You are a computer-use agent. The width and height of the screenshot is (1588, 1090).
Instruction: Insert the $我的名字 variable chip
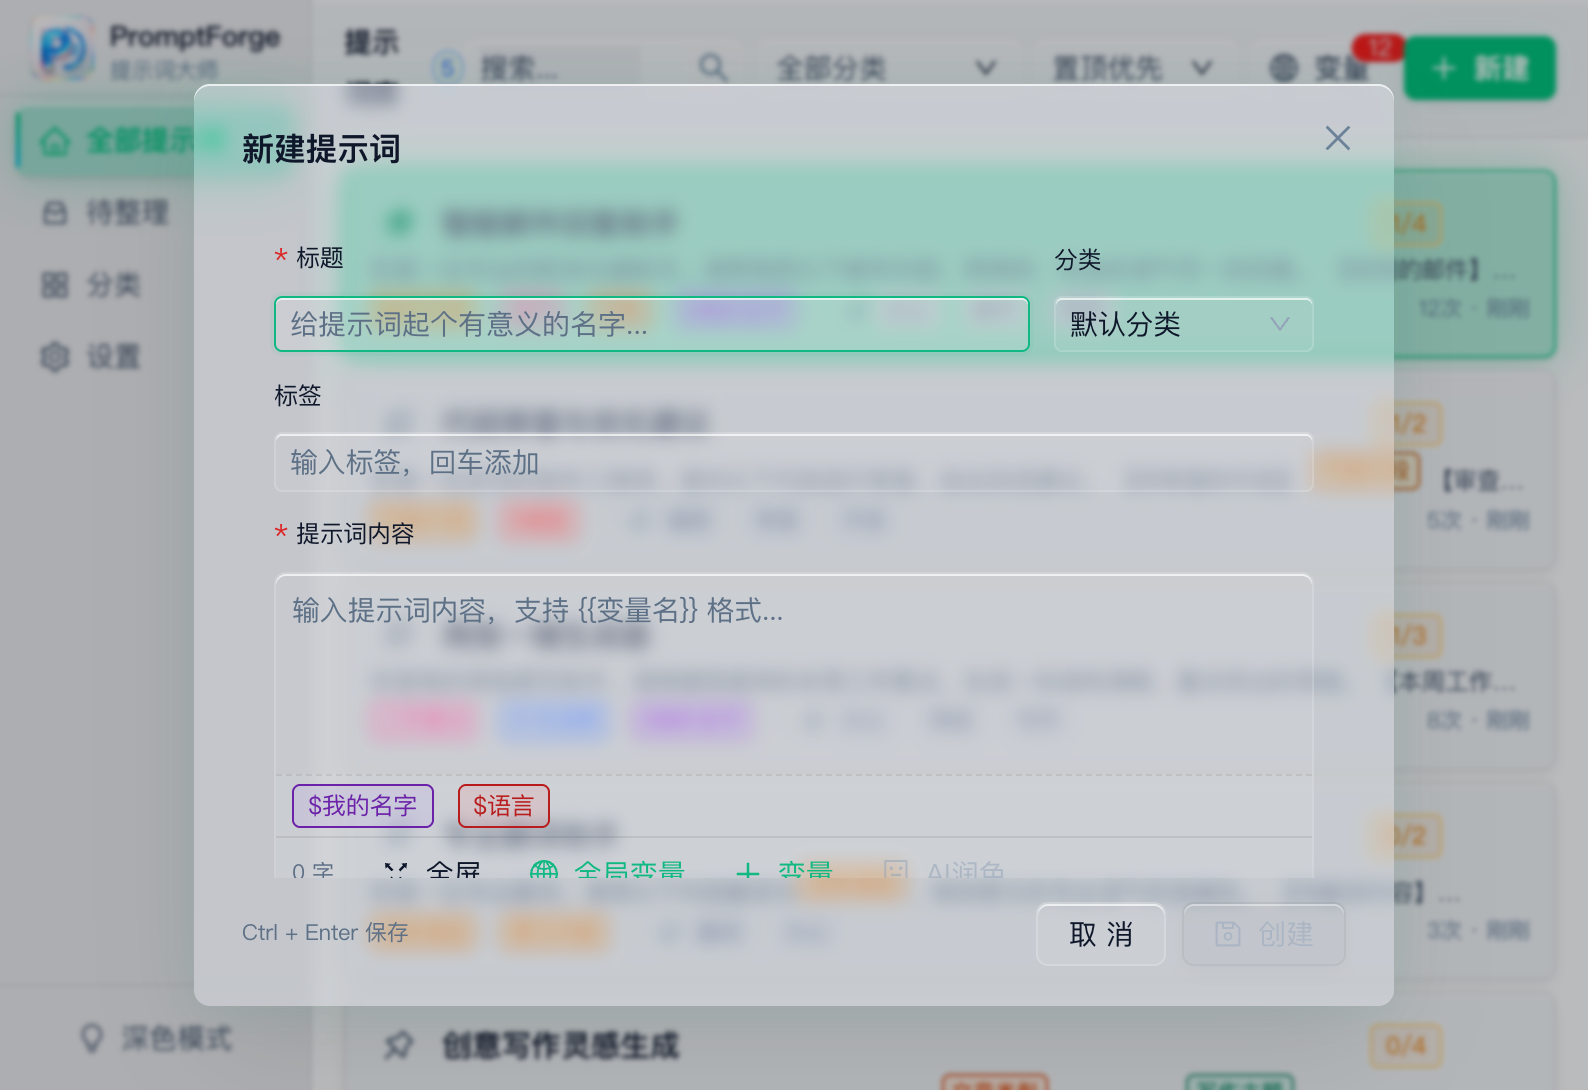pyautogui.click(x=363, y=806)
